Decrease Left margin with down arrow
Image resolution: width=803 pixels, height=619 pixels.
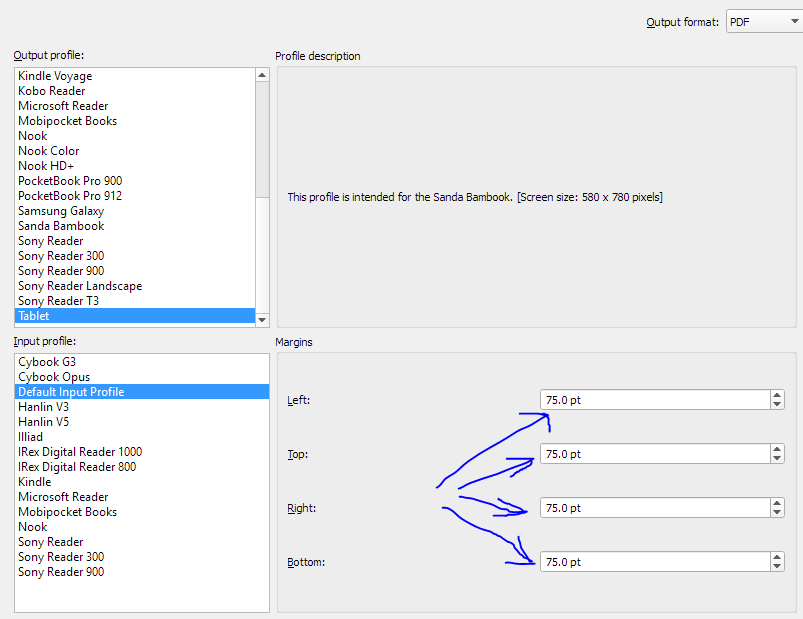[x=777, y=404]
